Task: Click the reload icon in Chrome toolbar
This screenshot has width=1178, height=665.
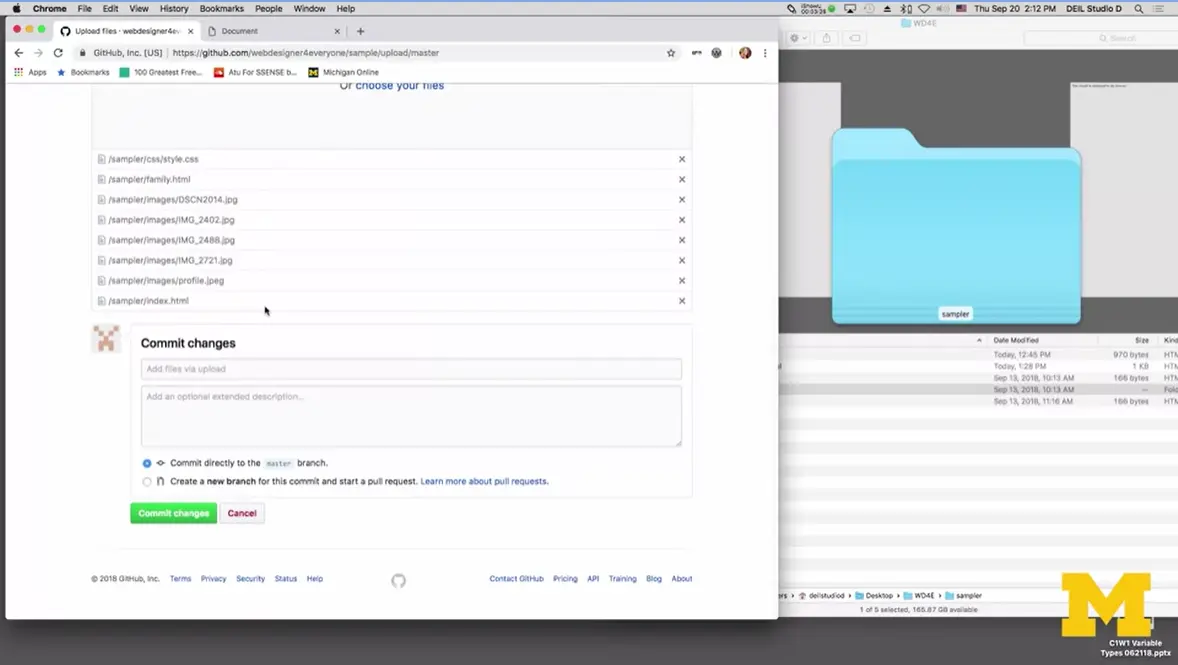Action: 58,52
